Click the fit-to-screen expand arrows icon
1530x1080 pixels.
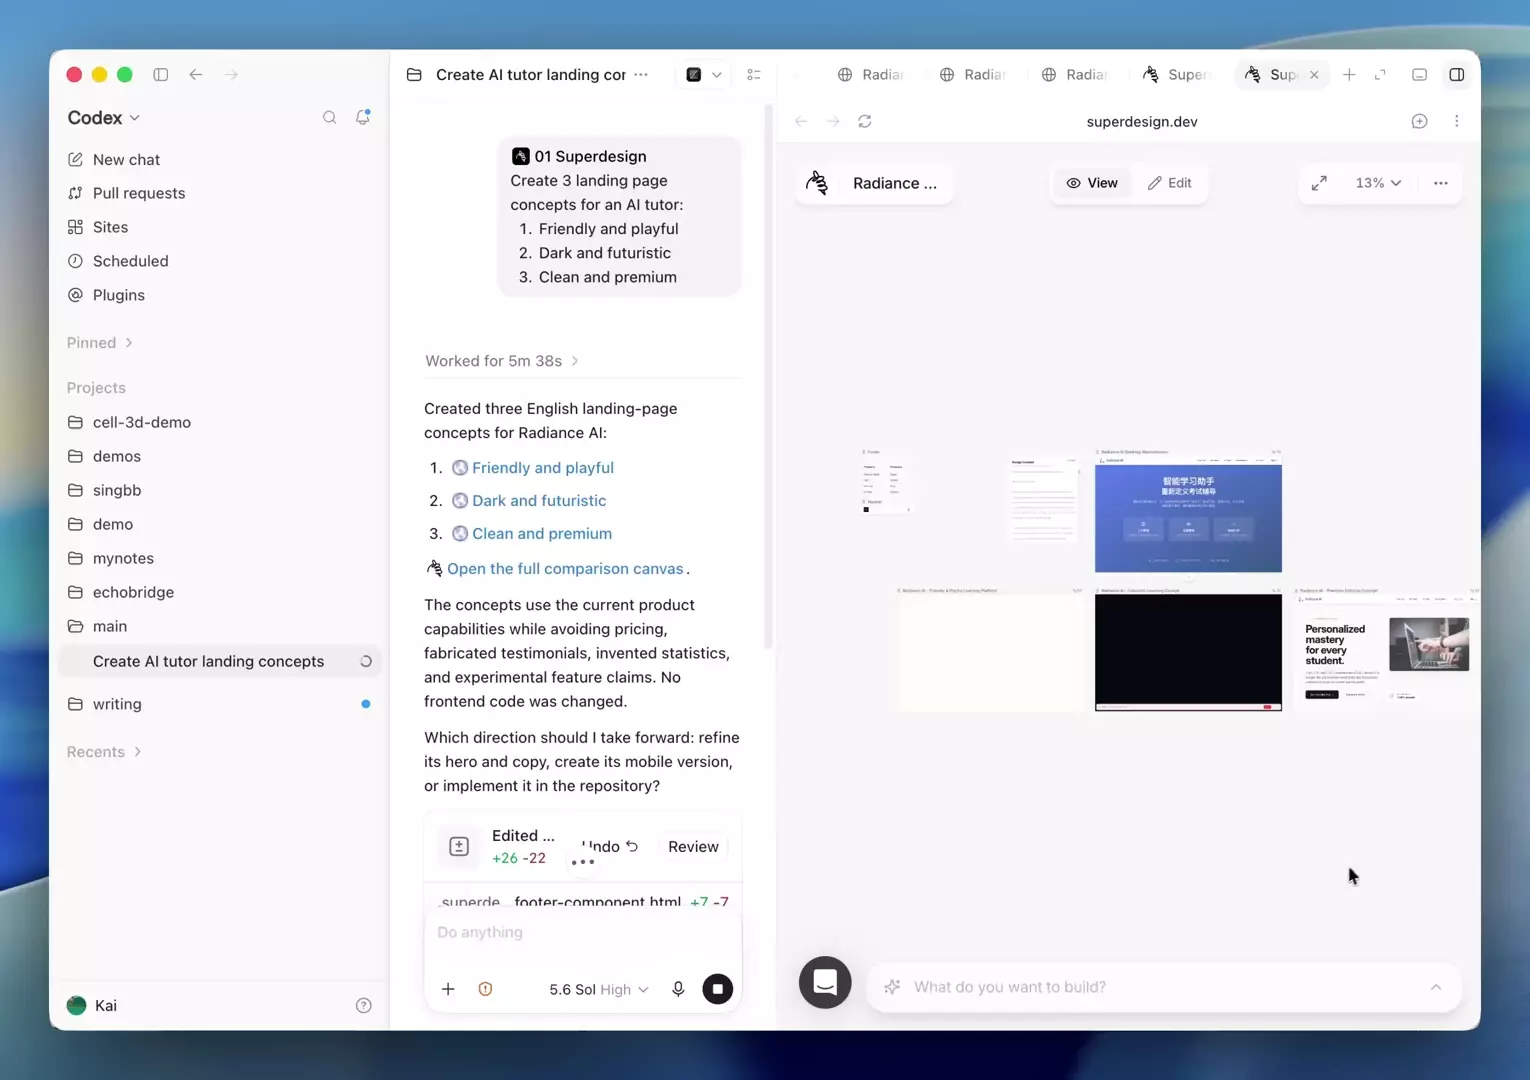point(1319,183)
